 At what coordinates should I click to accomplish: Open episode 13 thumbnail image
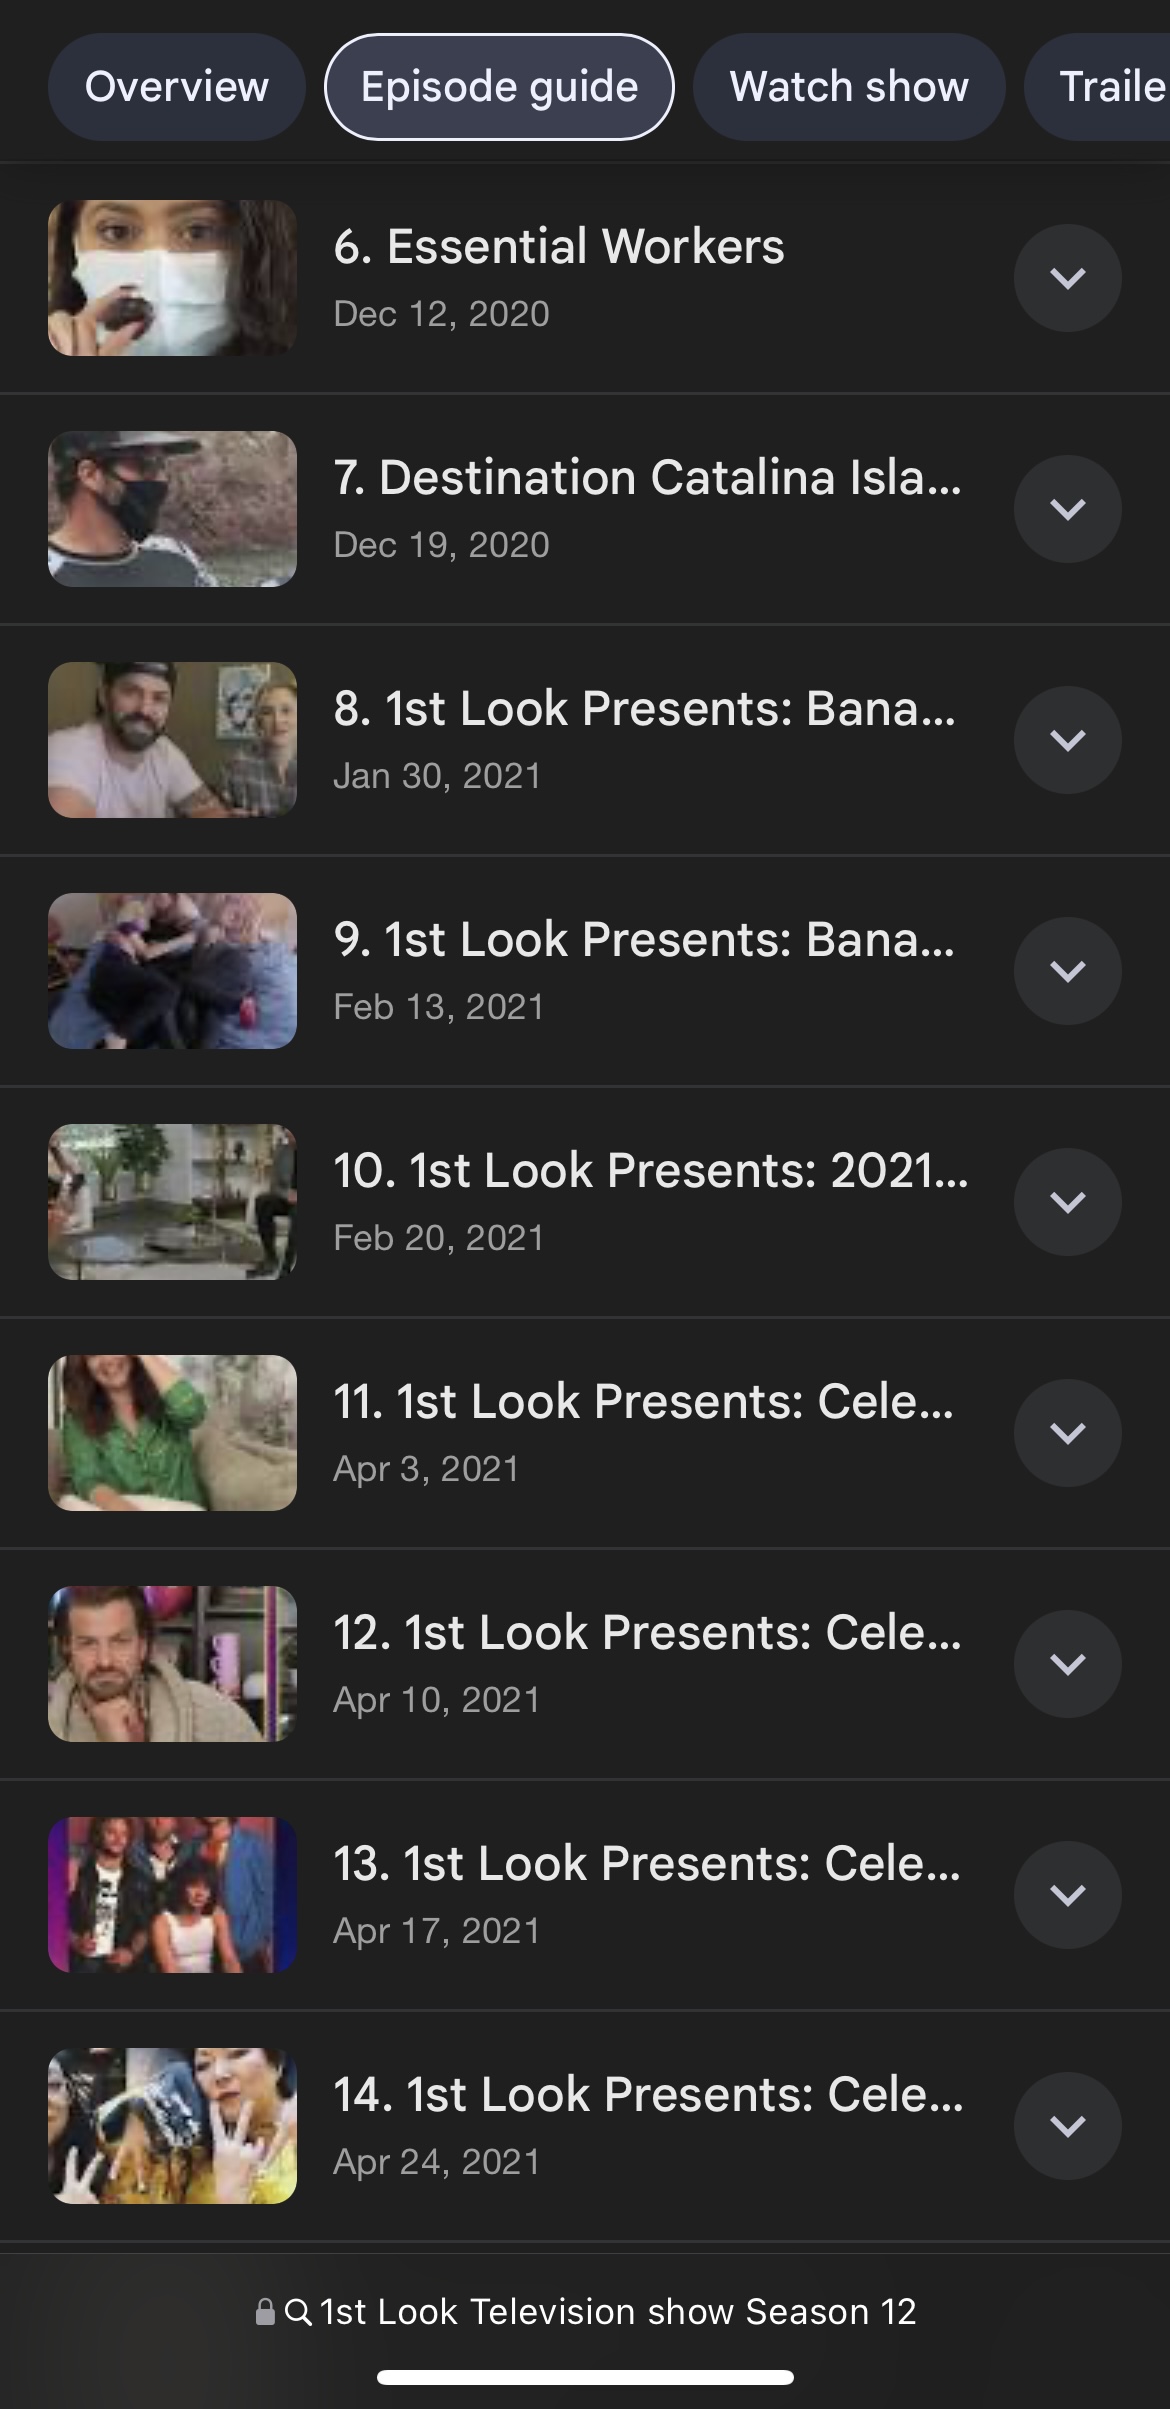pyautogui.click(x=172, y=1895)
